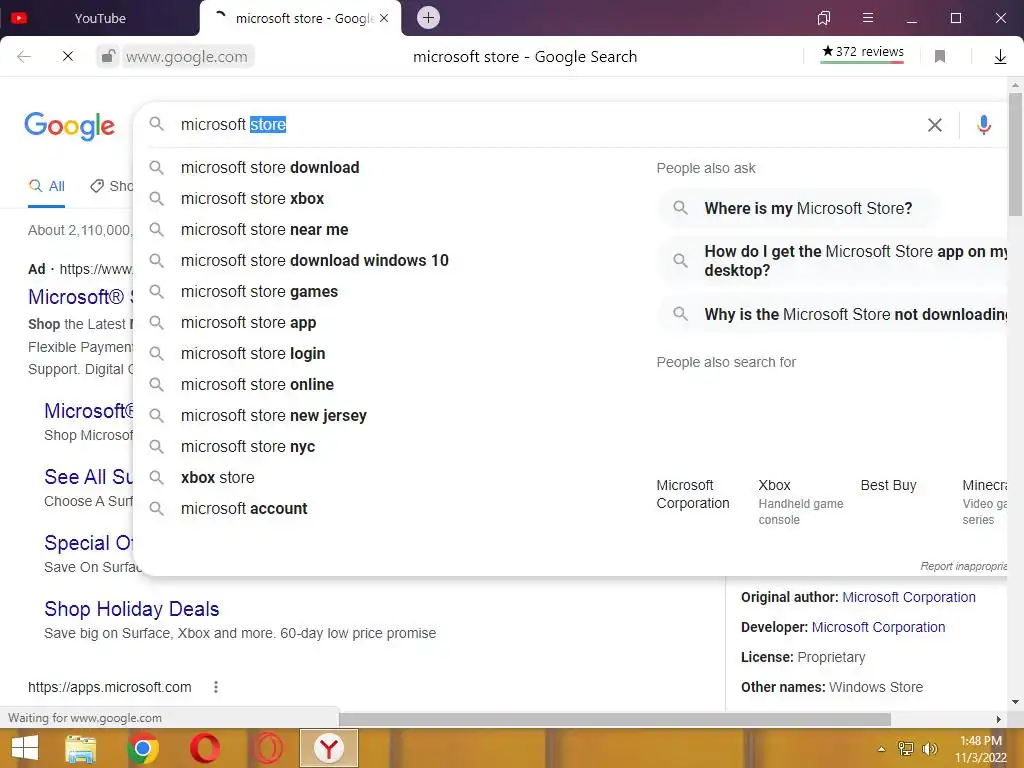Viewport: 1024px width, 768px height.
Task: Click the vertical page scrollbar
Action: point(1015,154)
